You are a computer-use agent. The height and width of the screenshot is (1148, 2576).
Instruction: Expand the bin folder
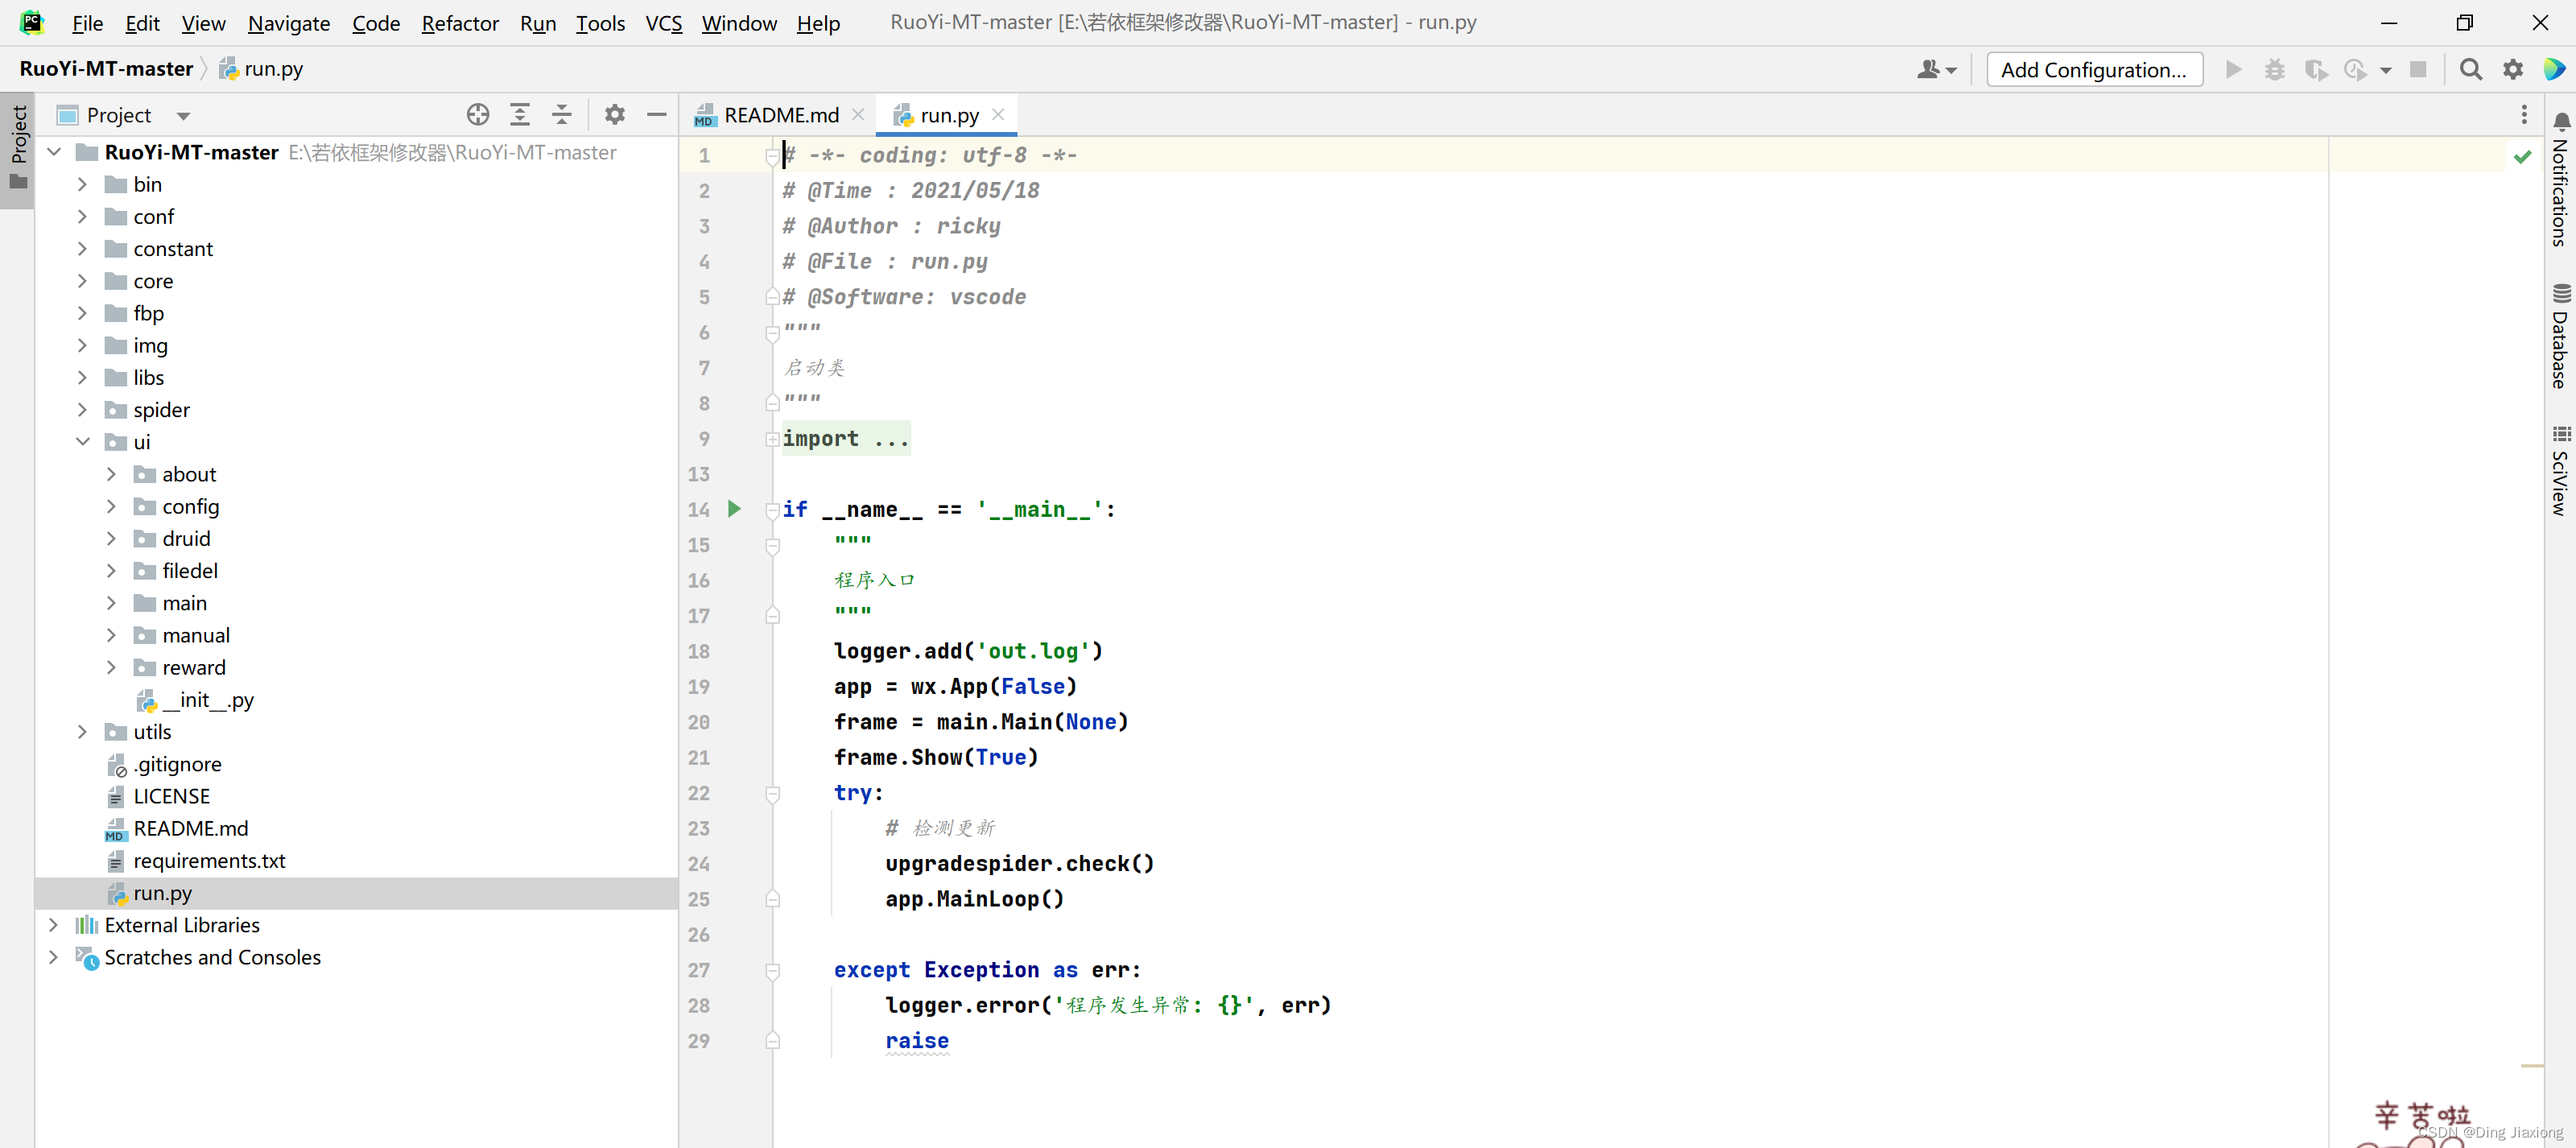[83, 185]
